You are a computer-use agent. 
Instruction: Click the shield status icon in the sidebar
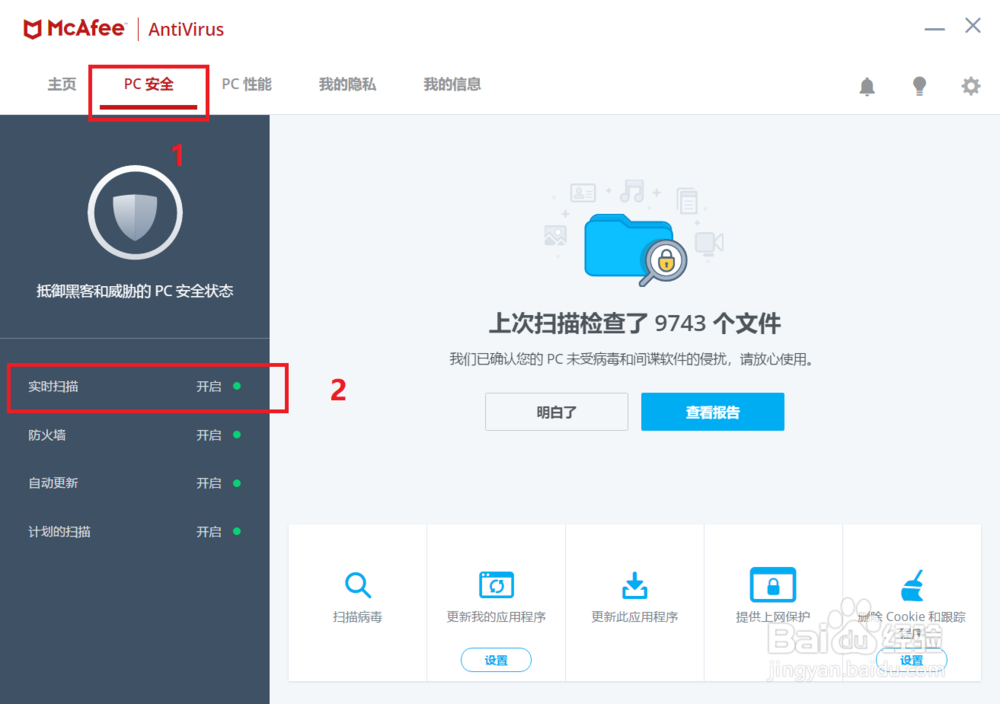(135, 211)
